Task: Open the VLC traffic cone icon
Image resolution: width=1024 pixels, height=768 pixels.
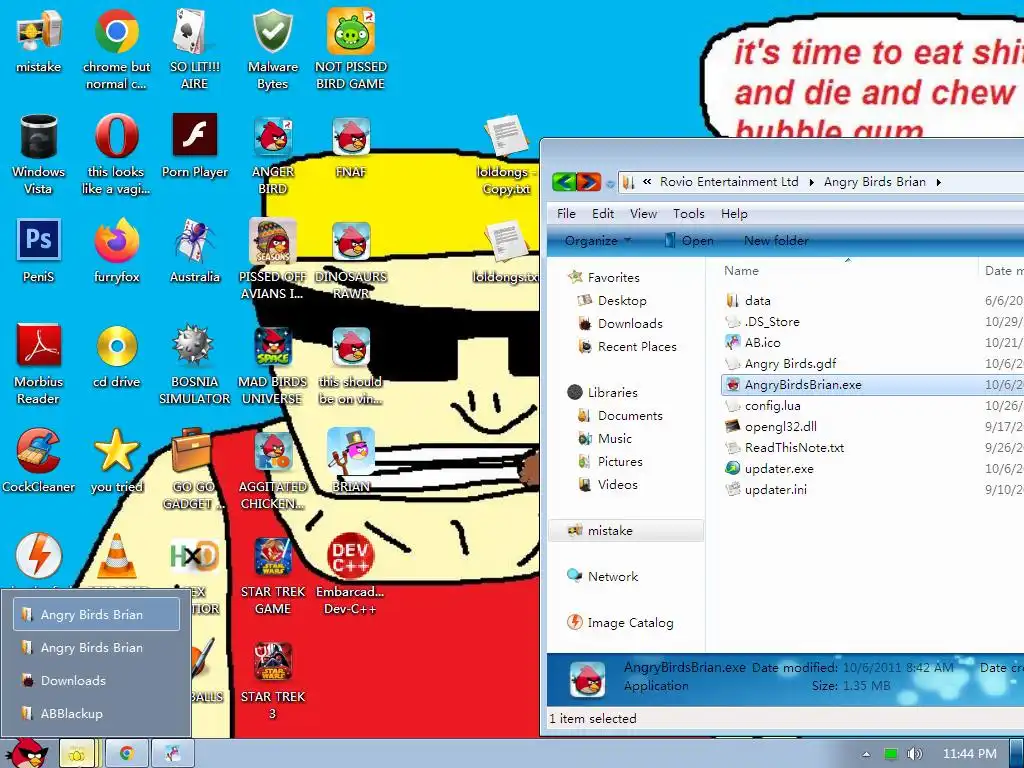Action: click(116, 556)
